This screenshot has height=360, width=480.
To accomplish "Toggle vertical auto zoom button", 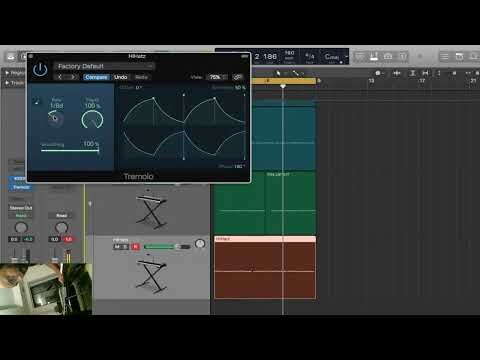I will pos(412,73).
